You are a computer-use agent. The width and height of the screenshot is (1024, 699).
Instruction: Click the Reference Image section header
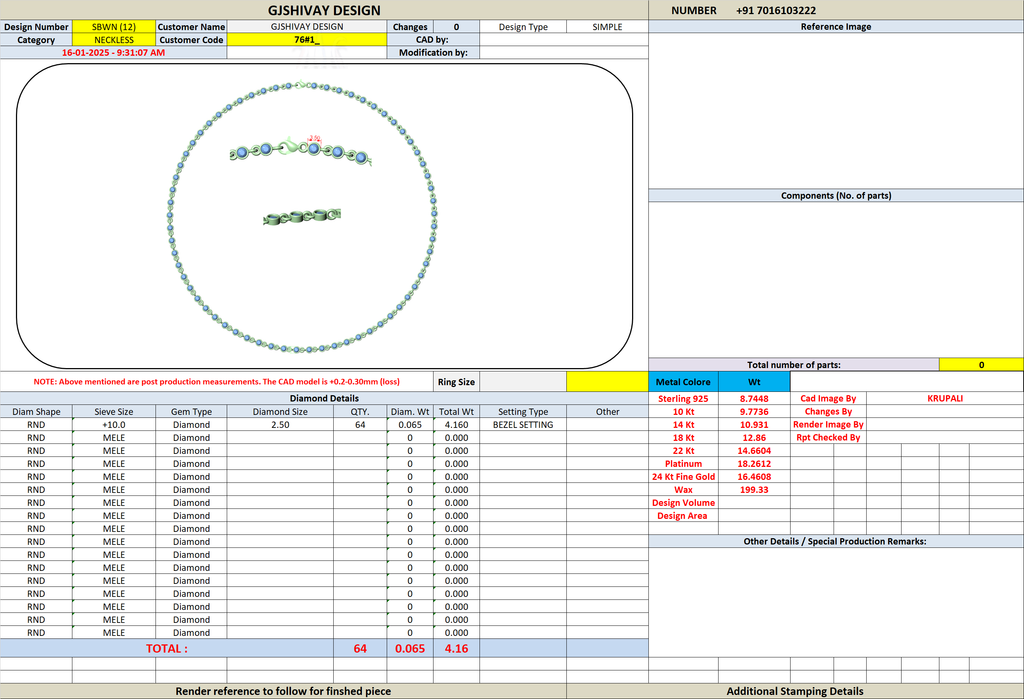click(836, 27)
